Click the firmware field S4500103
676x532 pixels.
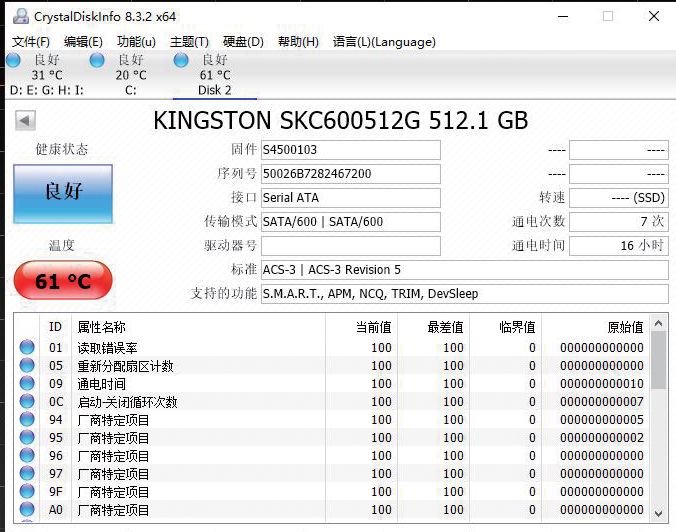point(351,150)
